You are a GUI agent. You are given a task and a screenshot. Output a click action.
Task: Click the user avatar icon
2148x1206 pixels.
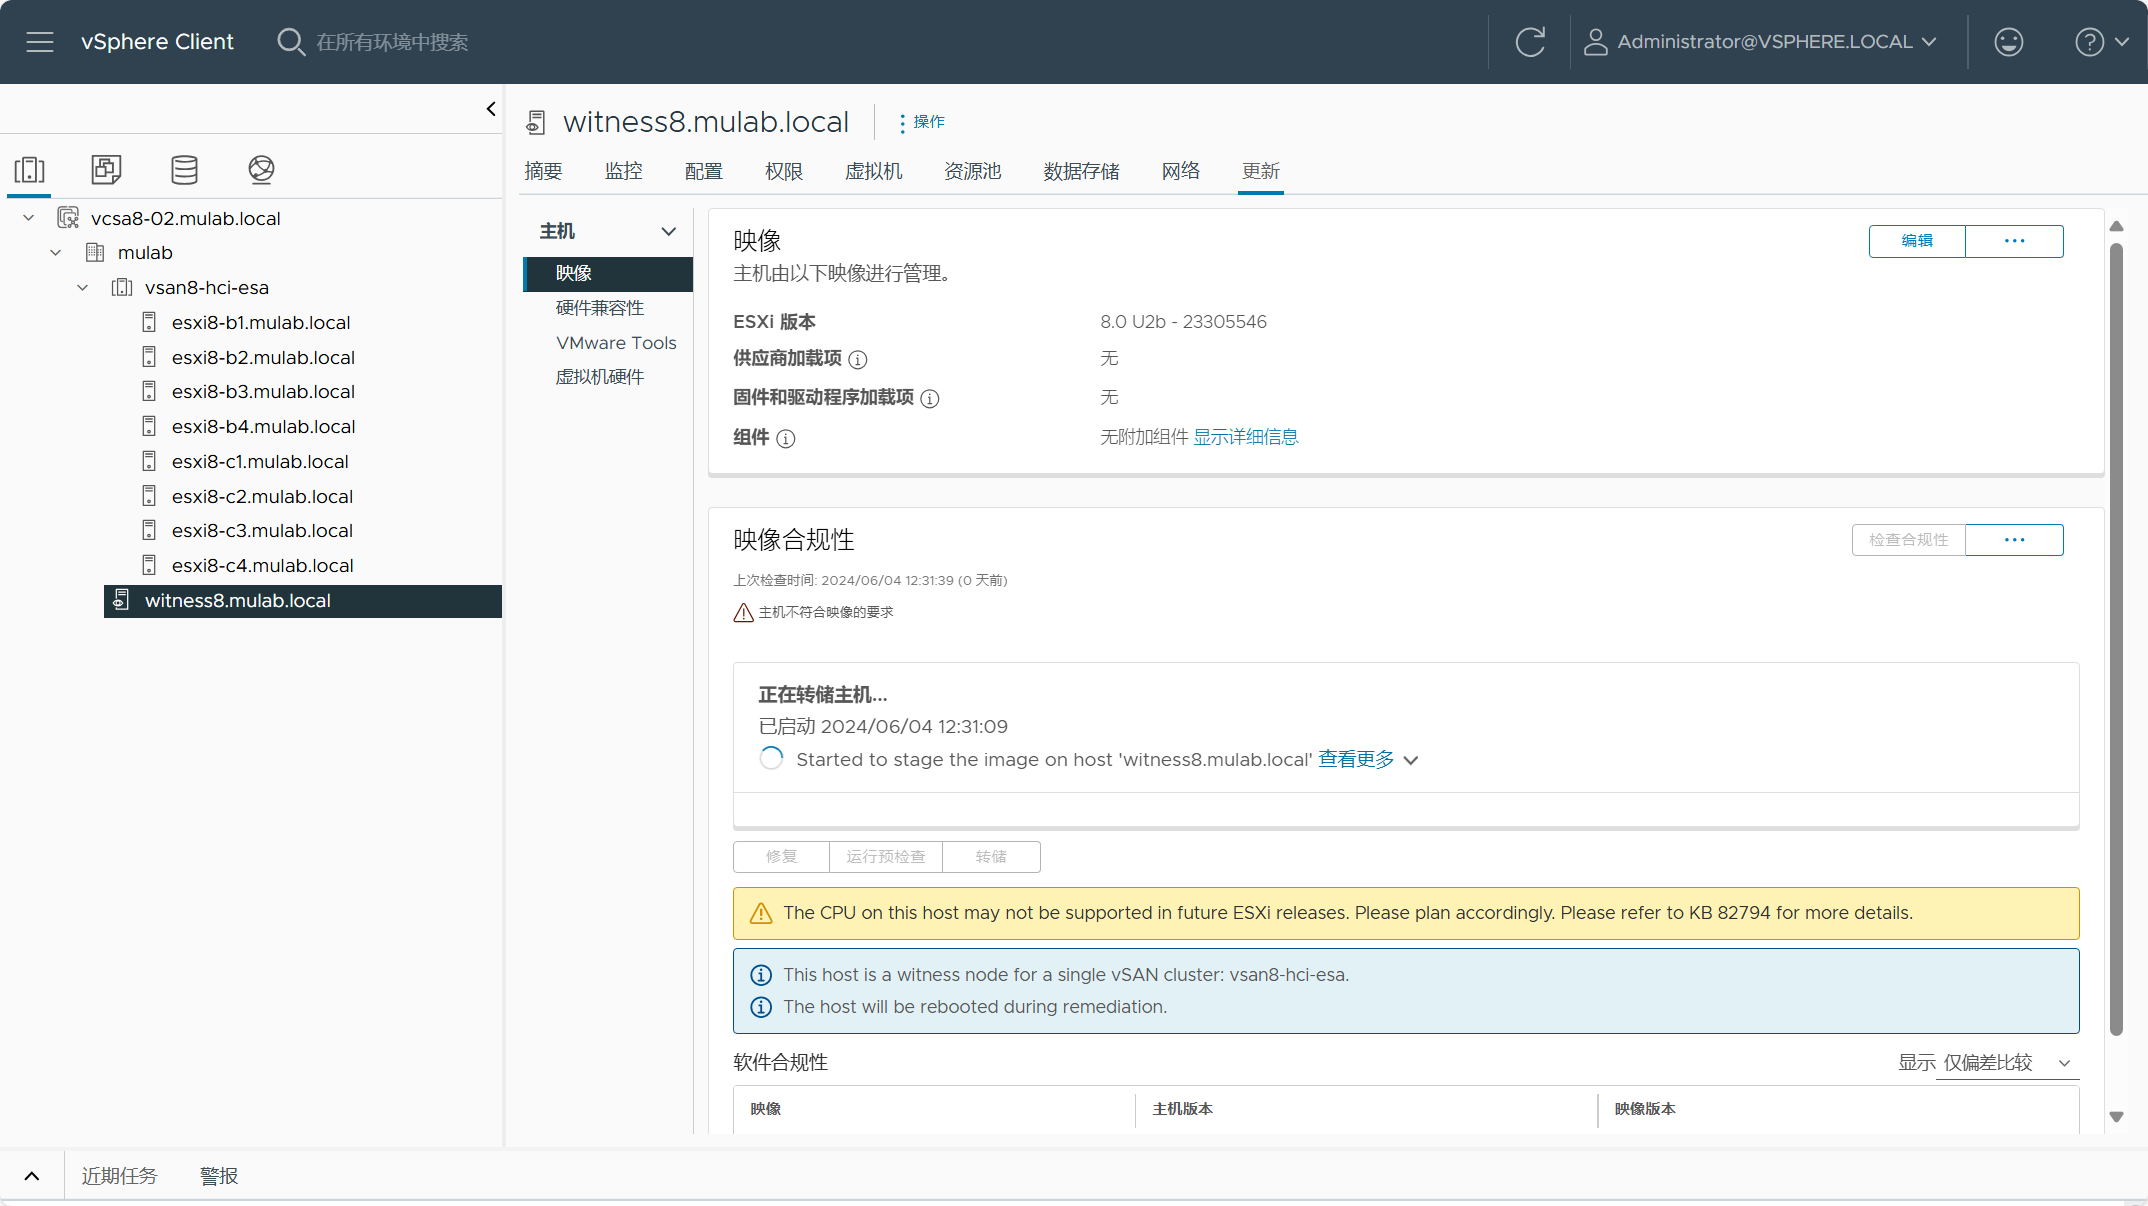click(1595, 42)
